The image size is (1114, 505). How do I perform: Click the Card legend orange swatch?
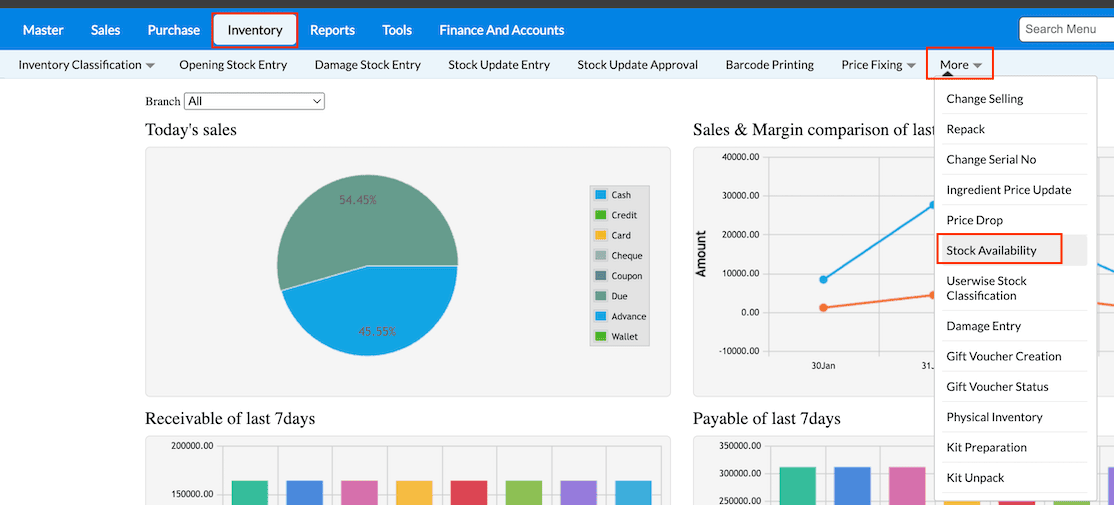[x=600, y=236]
